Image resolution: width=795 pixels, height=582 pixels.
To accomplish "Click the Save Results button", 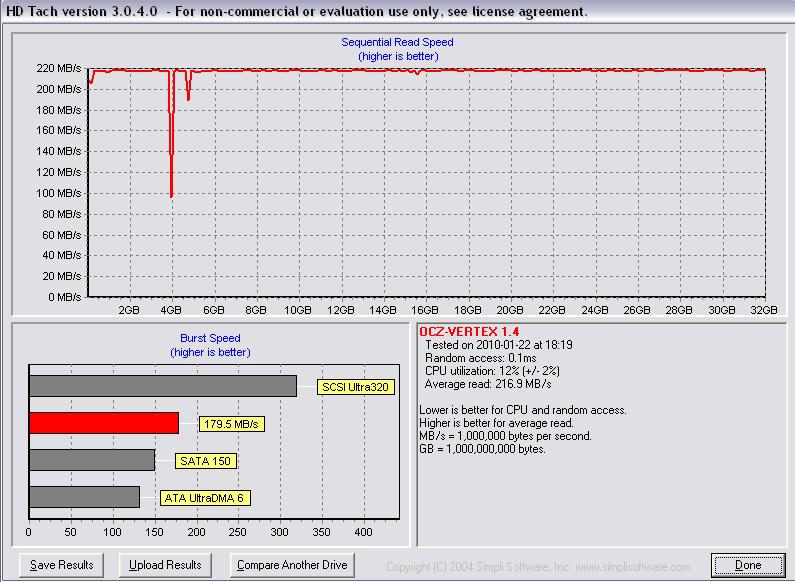I will [61, 565].
